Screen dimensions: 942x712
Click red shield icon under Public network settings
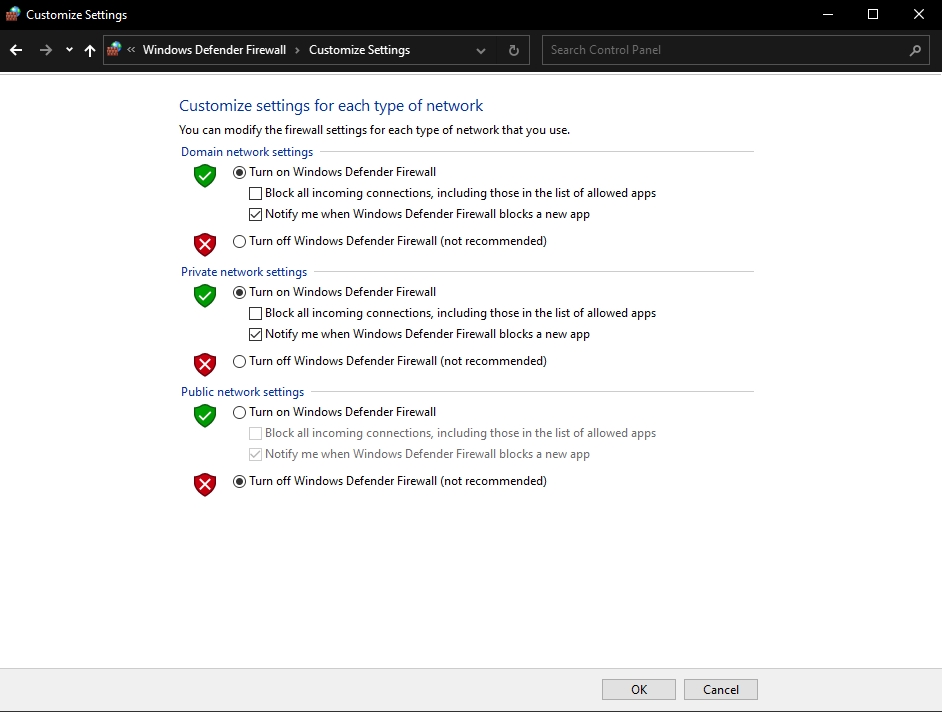pos(205,485)
